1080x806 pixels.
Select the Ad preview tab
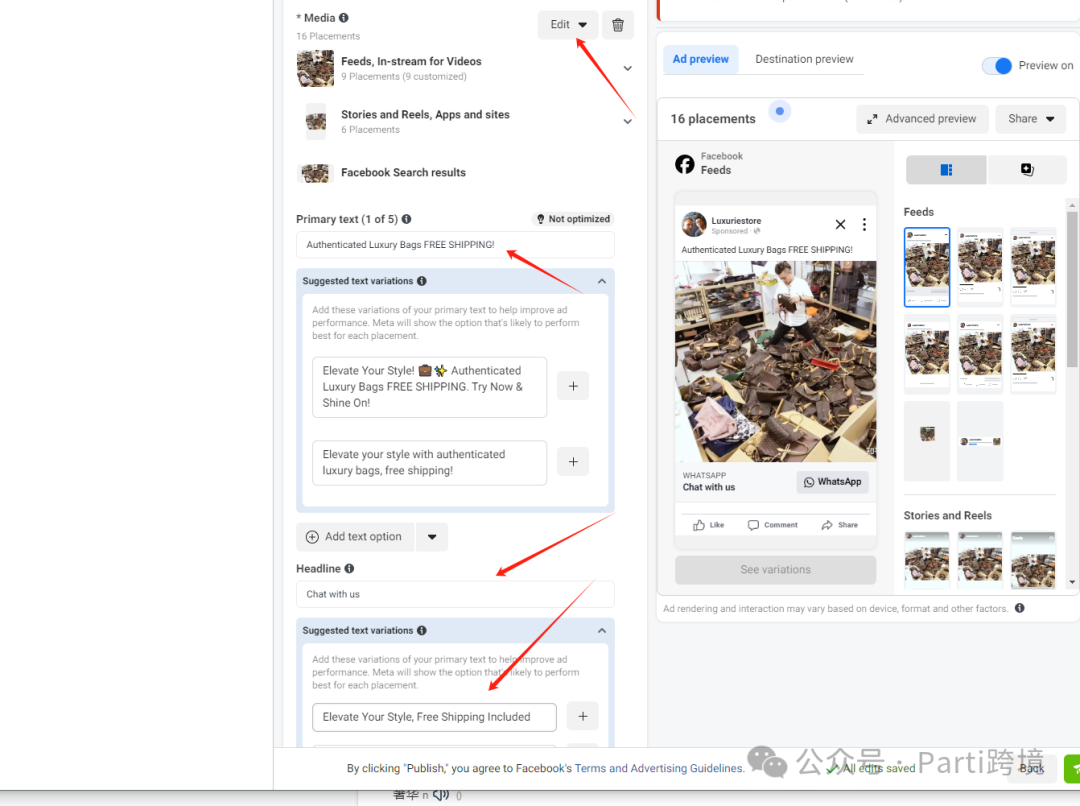click(x=700, y=59)
